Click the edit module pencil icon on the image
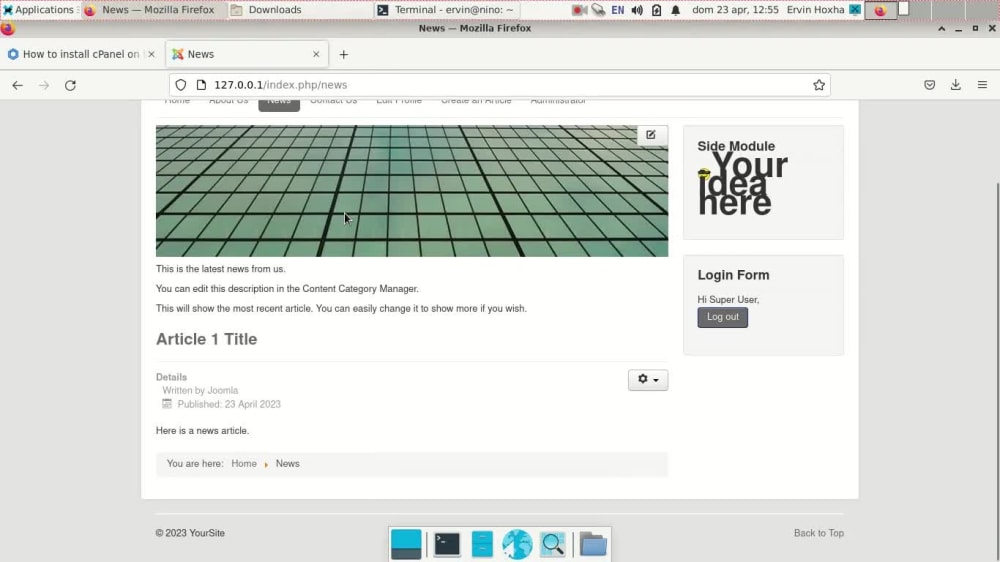Screen dimensions: 1000x562 click(x=651, y=135)
